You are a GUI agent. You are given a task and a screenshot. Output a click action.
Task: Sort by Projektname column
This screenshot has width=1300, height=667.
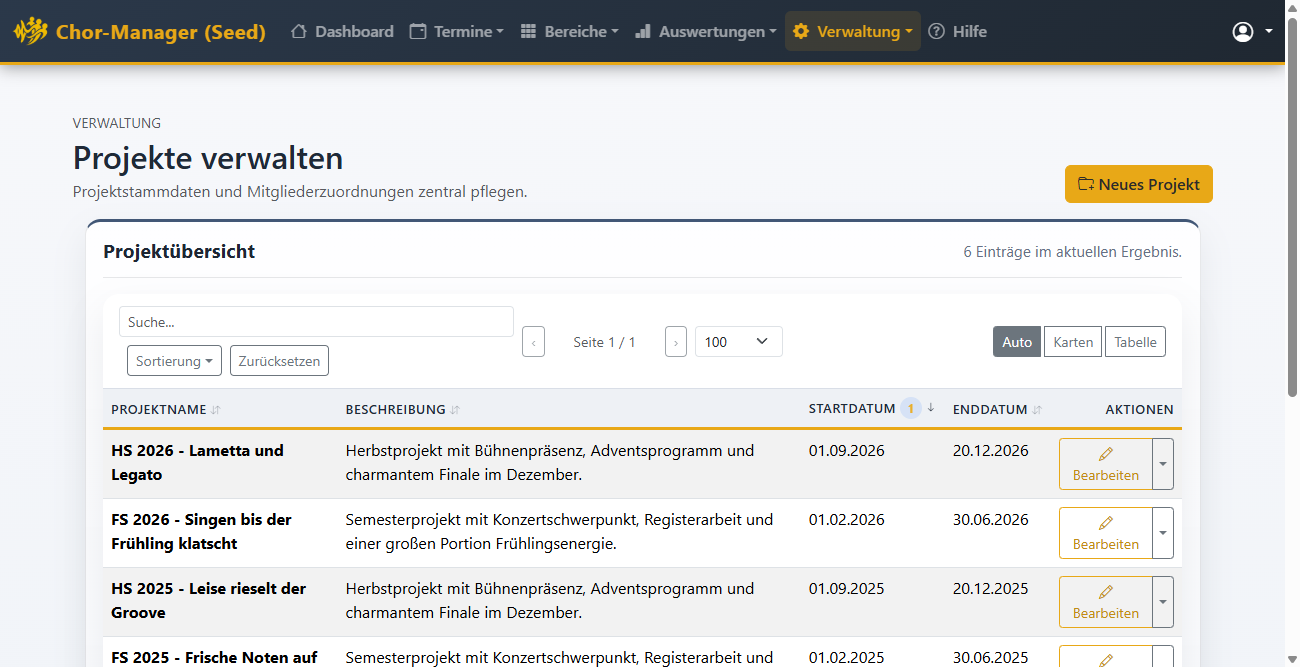point(166,409)
